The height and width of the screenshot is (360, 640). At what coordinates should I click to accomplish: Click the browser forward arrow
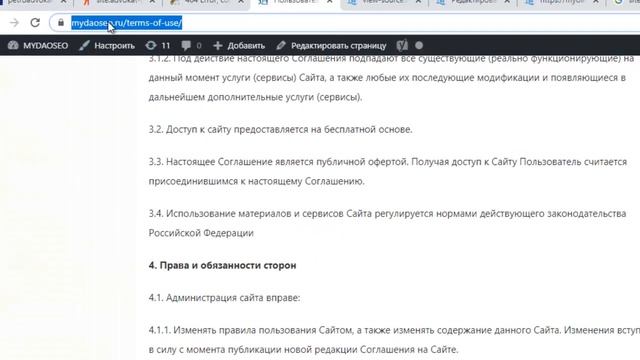coord(14,23)
